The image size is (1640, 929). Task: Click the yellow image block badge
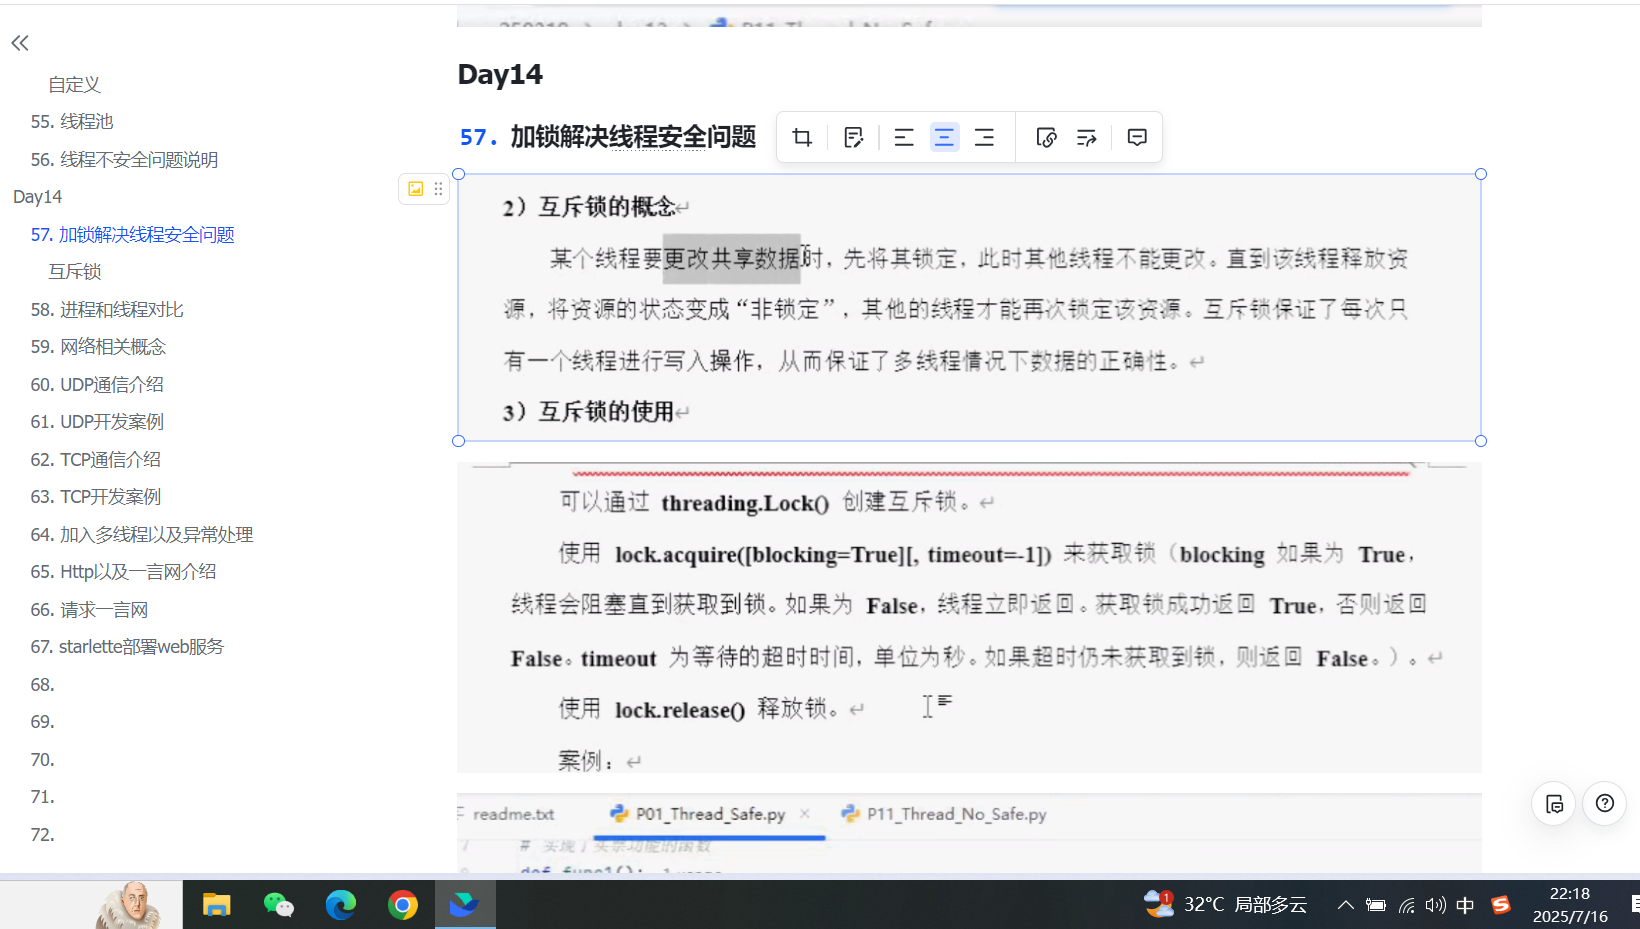tap(415, 188)
